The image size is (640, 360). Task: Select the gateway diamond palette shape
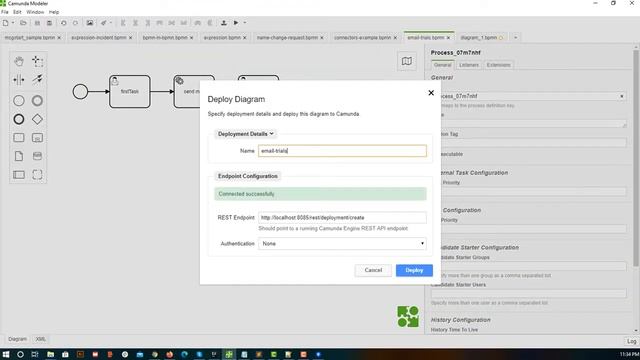tap(37, 119)
